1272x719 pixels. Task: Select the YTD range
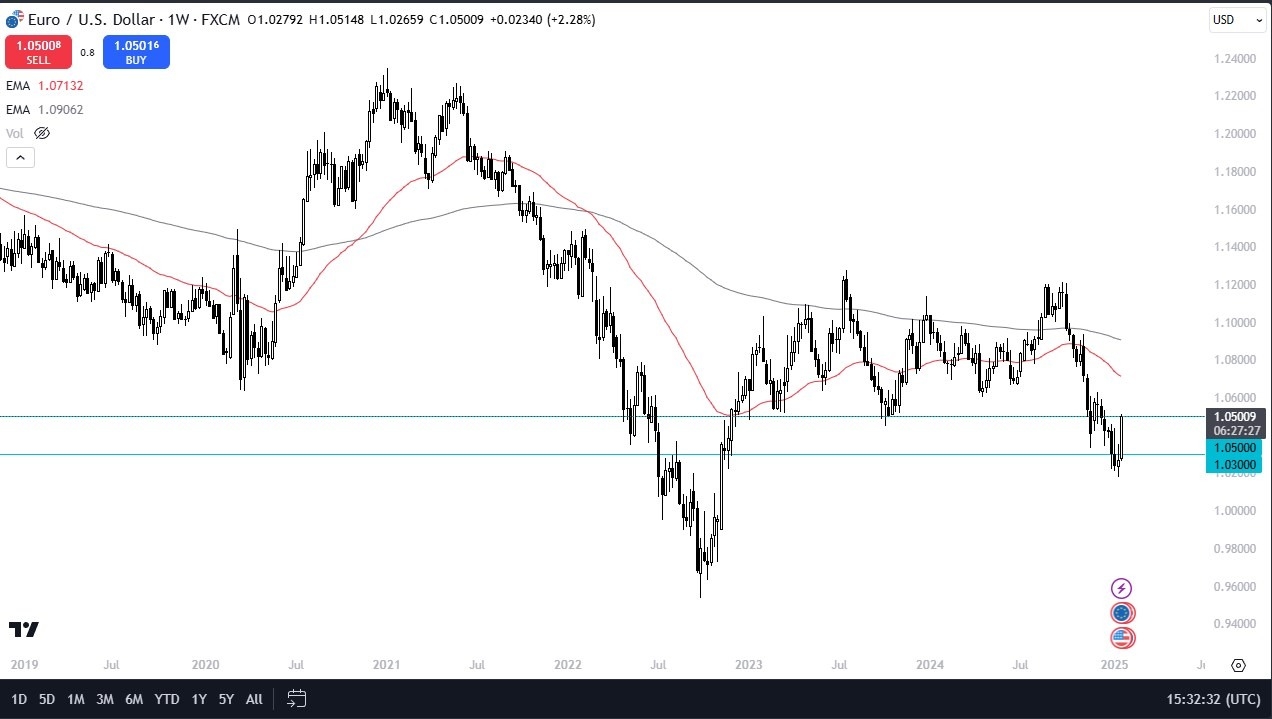167,699
